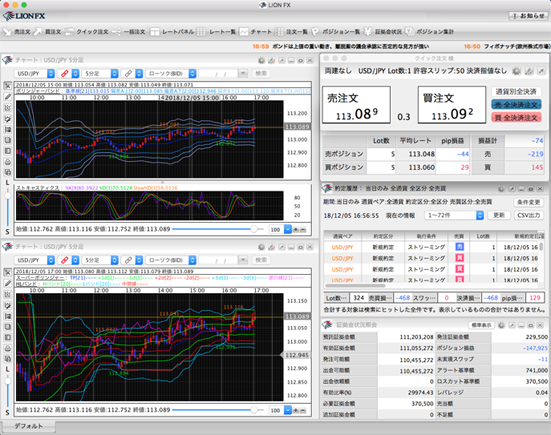Open the ポジション一覧 position list

[336, 32]
